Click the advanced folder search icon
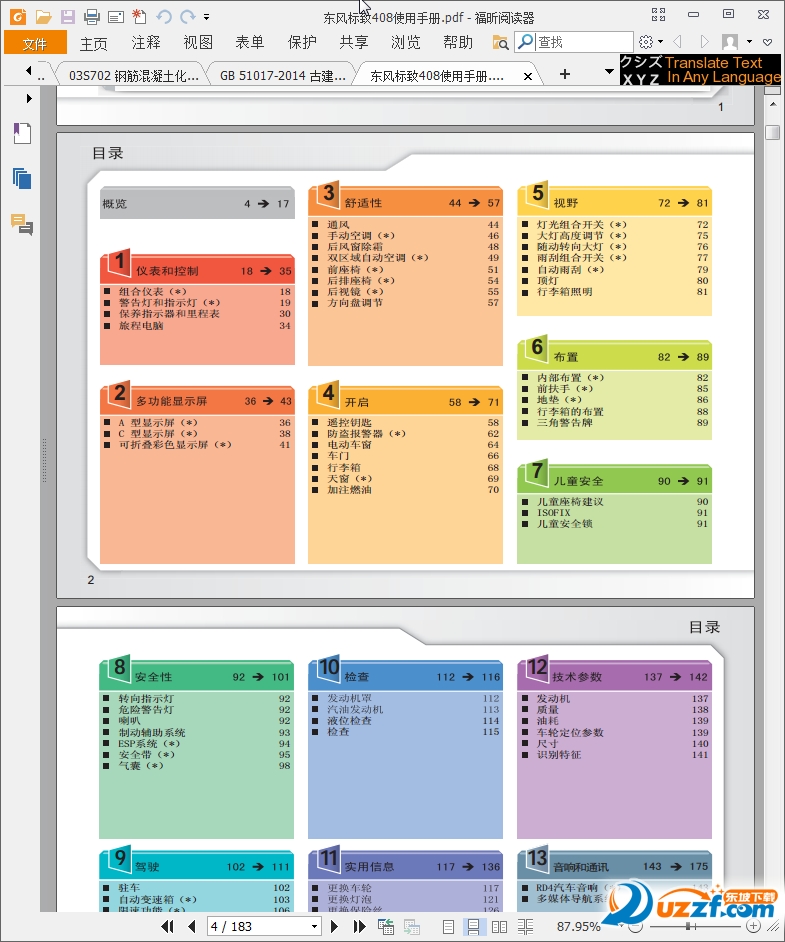This screenshot has height=942, width=785. coord(500,42)
